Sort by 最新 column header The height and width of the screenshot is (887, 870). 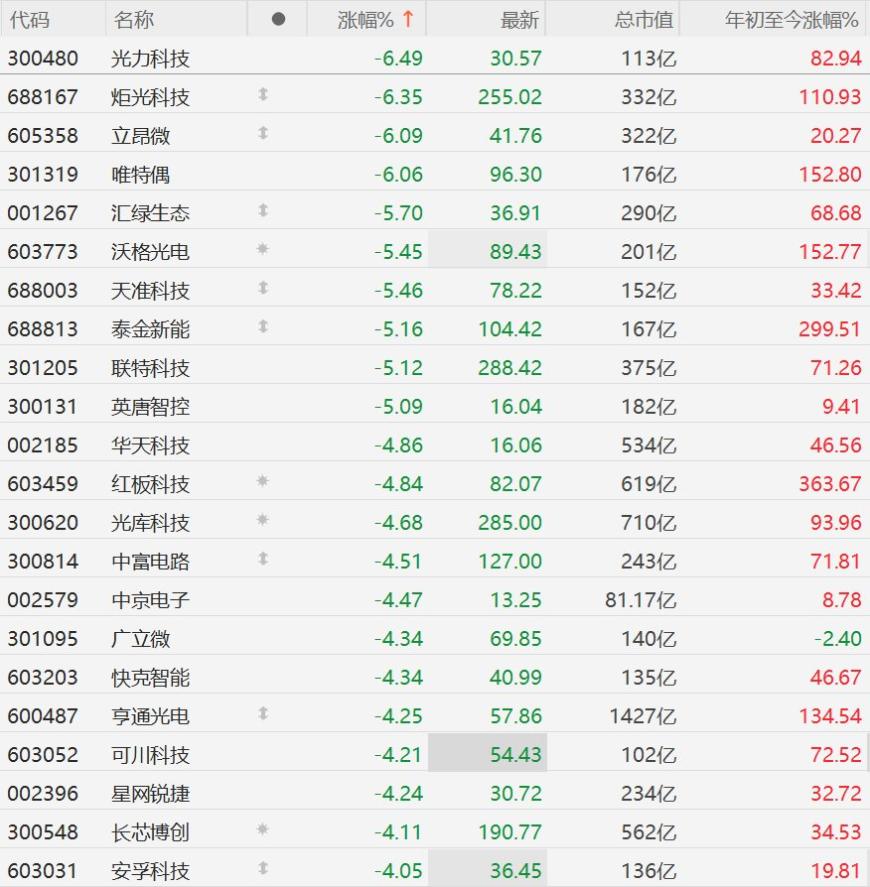pyautogui.click(x=520, y=20)
